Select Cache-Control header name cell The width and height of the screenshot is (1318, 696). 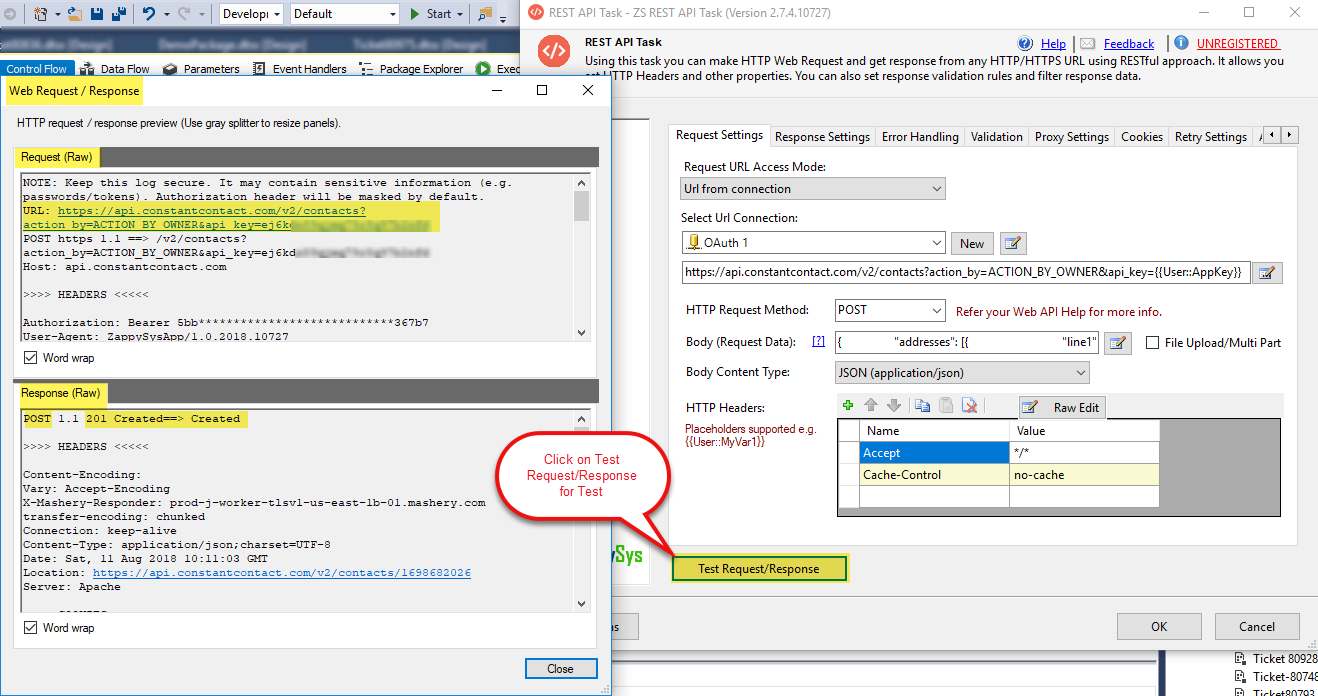pyautogui.click(x=934, y=475)
